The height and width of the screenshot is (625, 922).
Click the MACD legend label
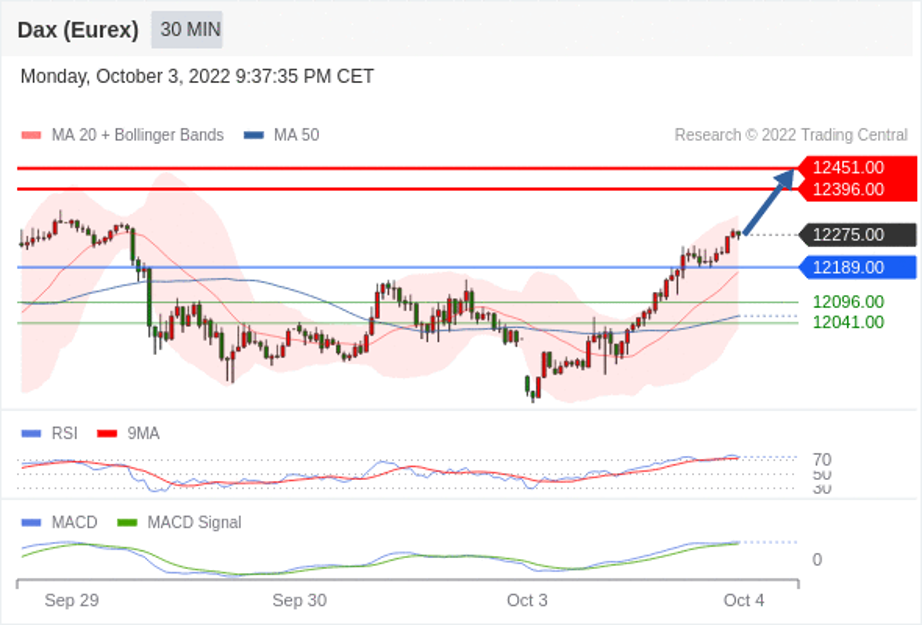(x=75, y=523)
